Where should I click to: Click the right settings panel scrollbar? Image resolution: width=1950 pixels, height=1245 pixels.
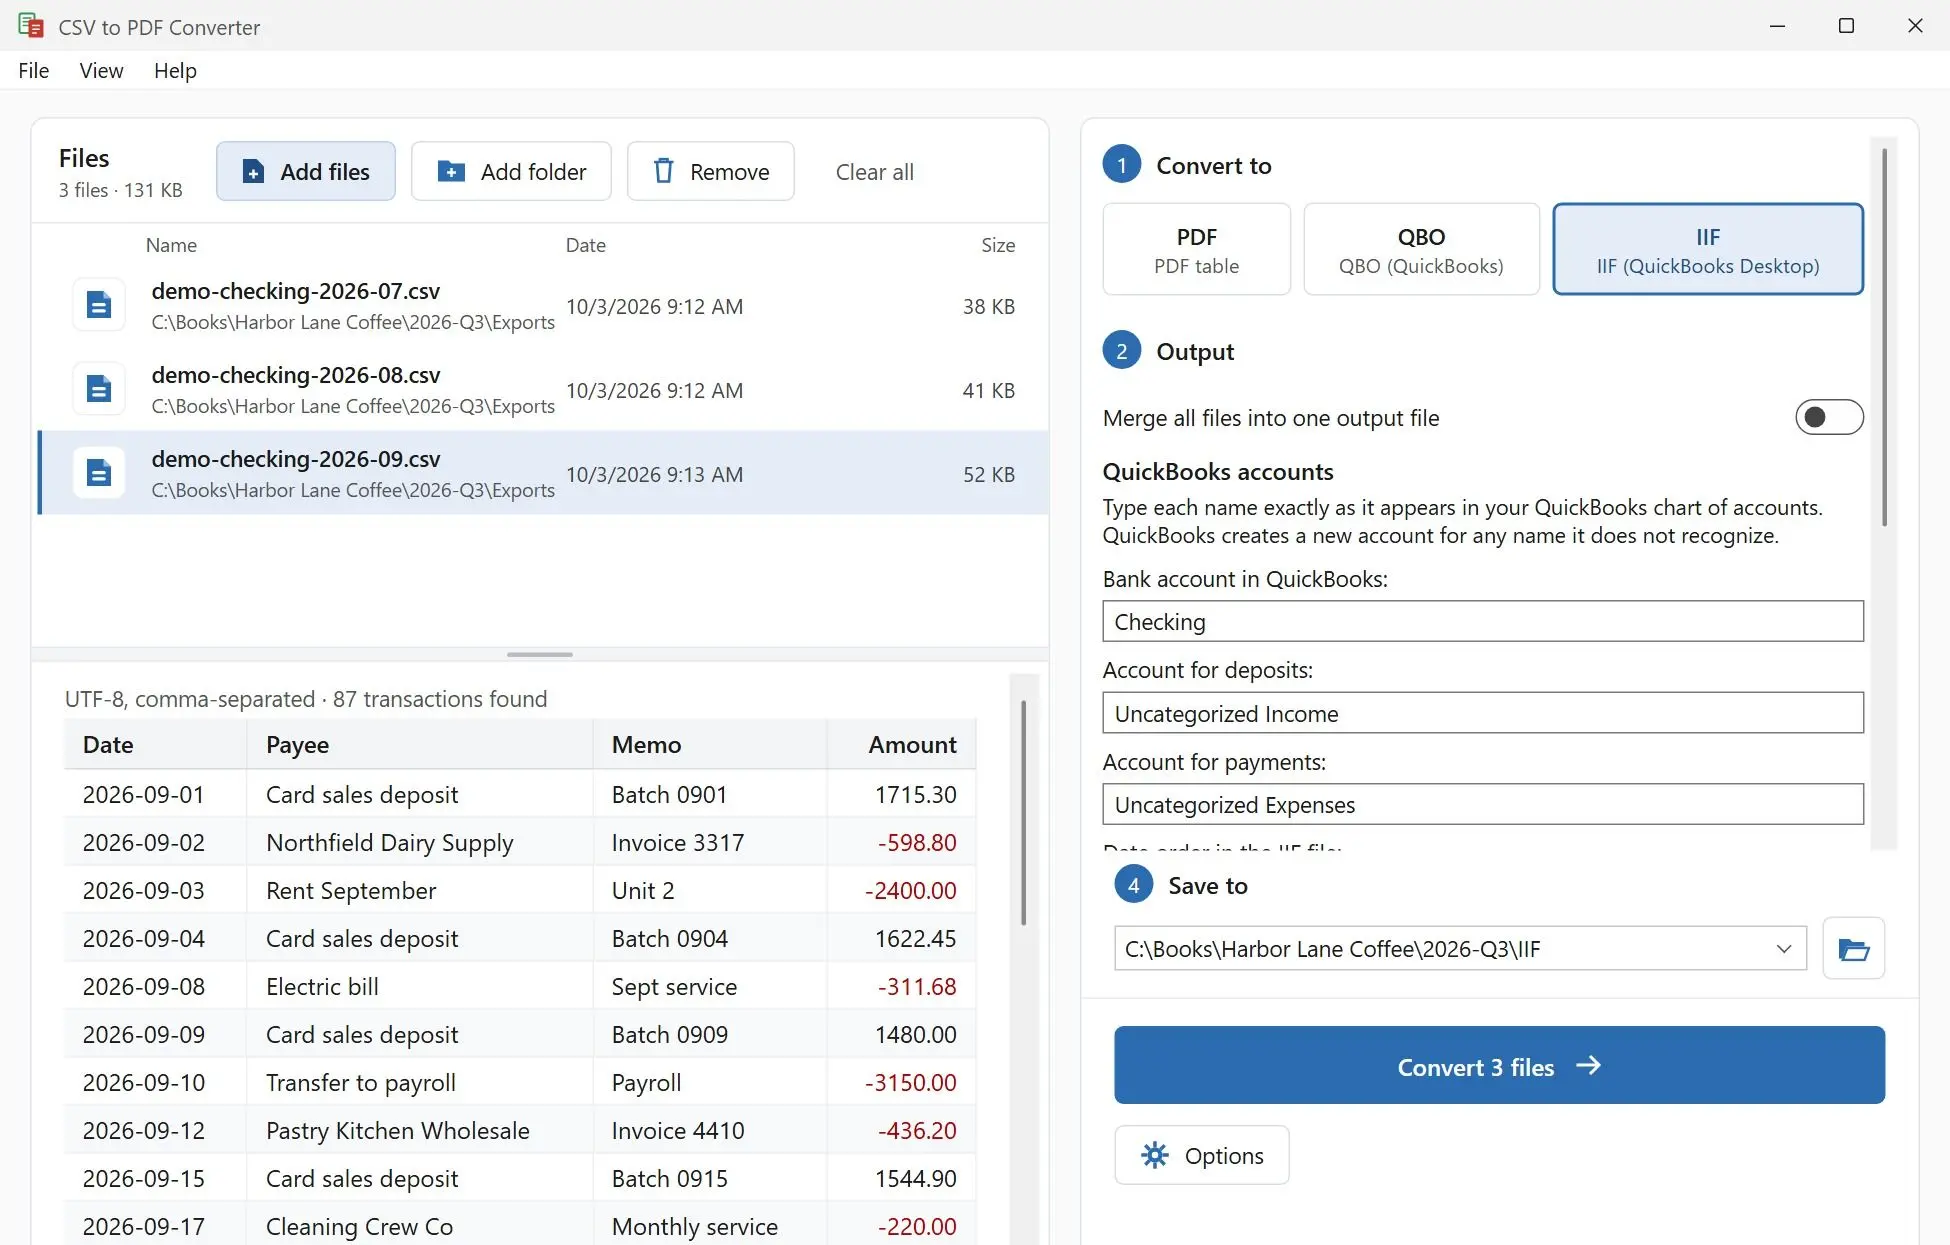1884,336
